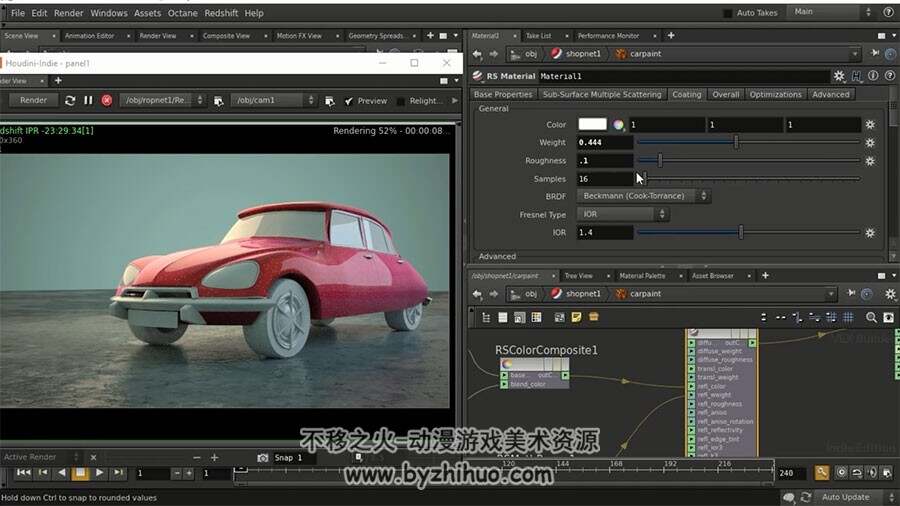Adjust the Roughness slider
Viewport: 900px width, 506px height.
click(x=748, y=161)
